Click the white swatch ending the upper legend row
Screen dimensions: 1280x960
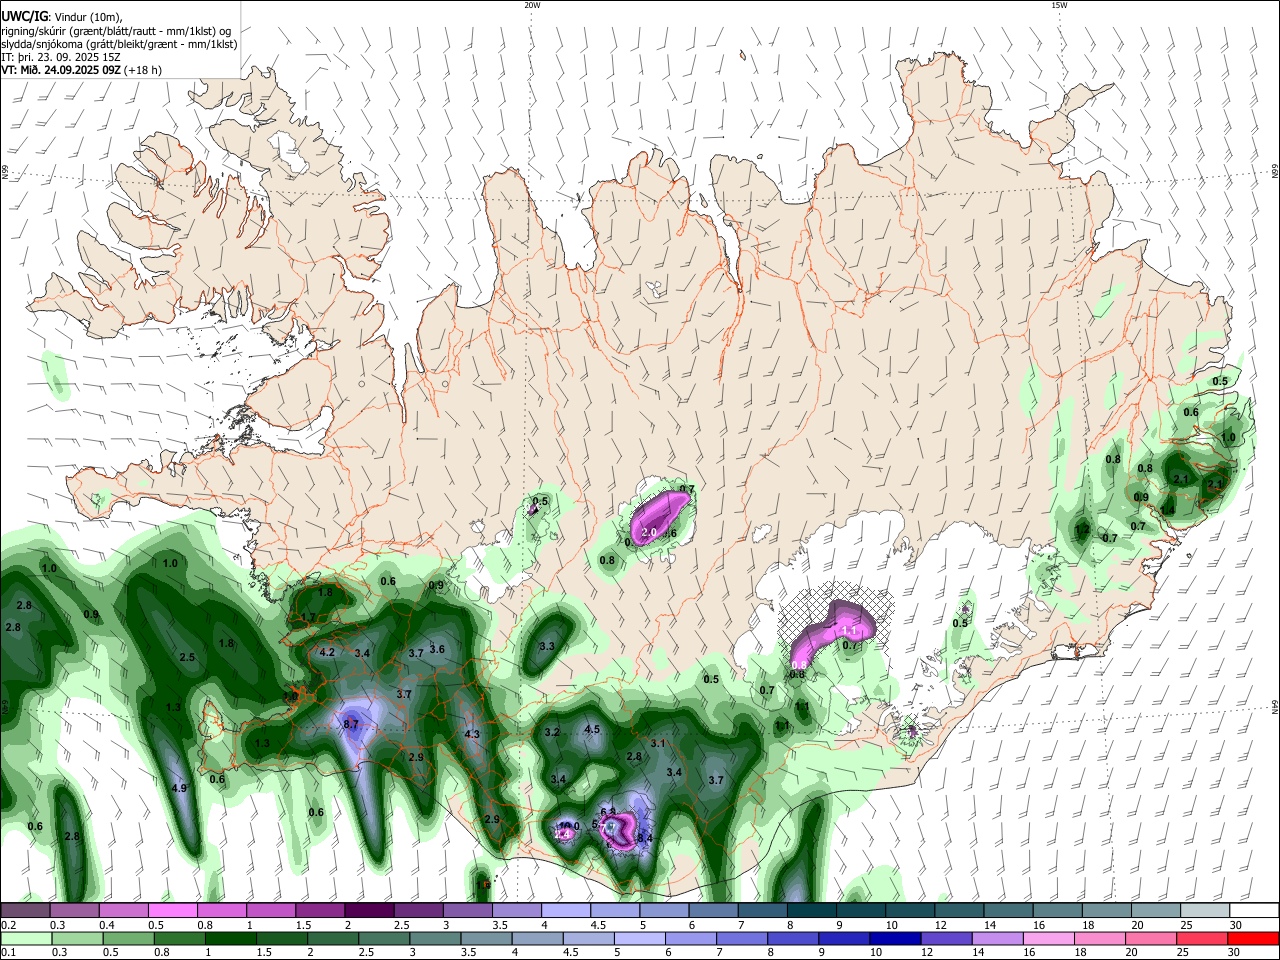(x=1254, y=911)
